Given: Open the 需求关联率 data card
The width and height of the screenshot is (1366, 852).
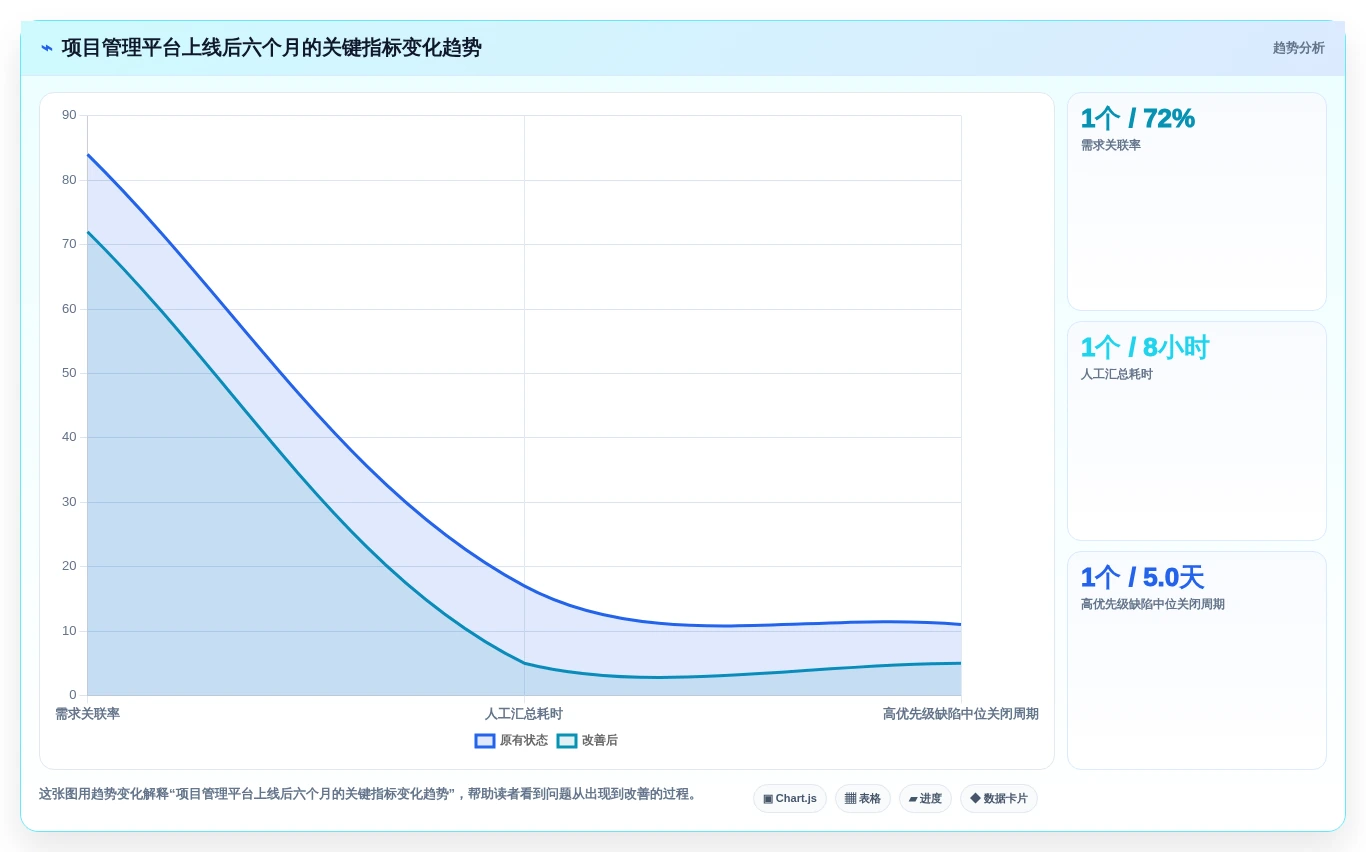Looking at the screenshot, I should (1197, 201).
